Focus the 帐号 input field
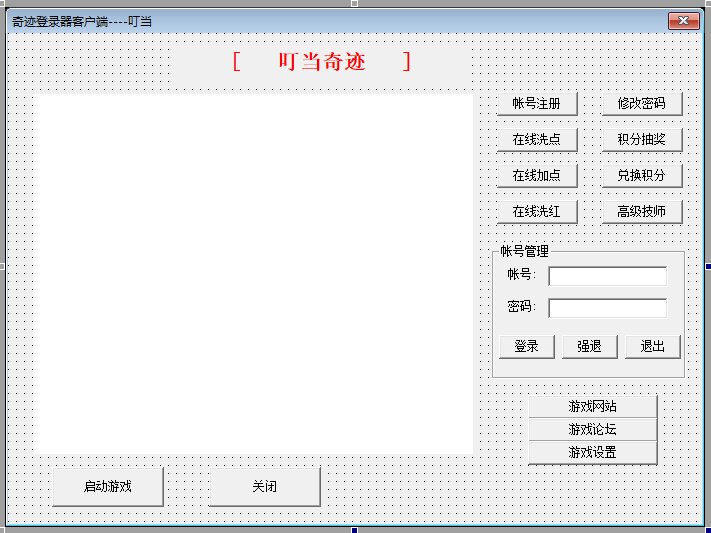 tap(607, 276)
